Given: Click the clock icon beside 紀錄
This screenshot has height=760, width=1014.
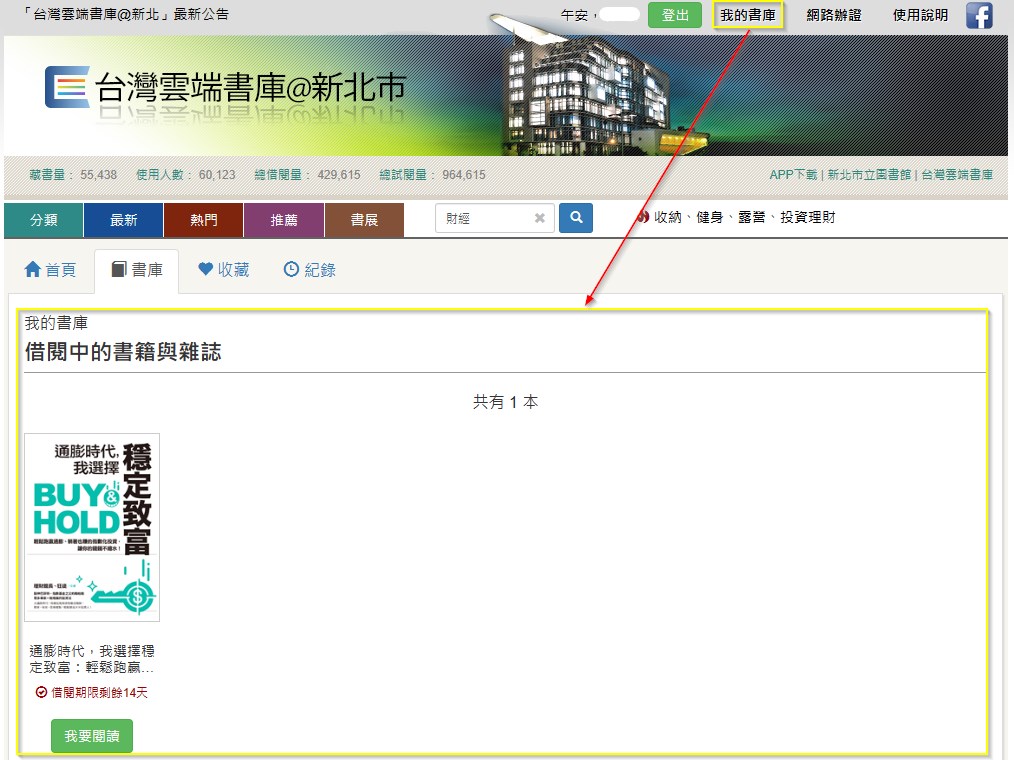Looking at the screenshot, I should [x=292, y=269].
